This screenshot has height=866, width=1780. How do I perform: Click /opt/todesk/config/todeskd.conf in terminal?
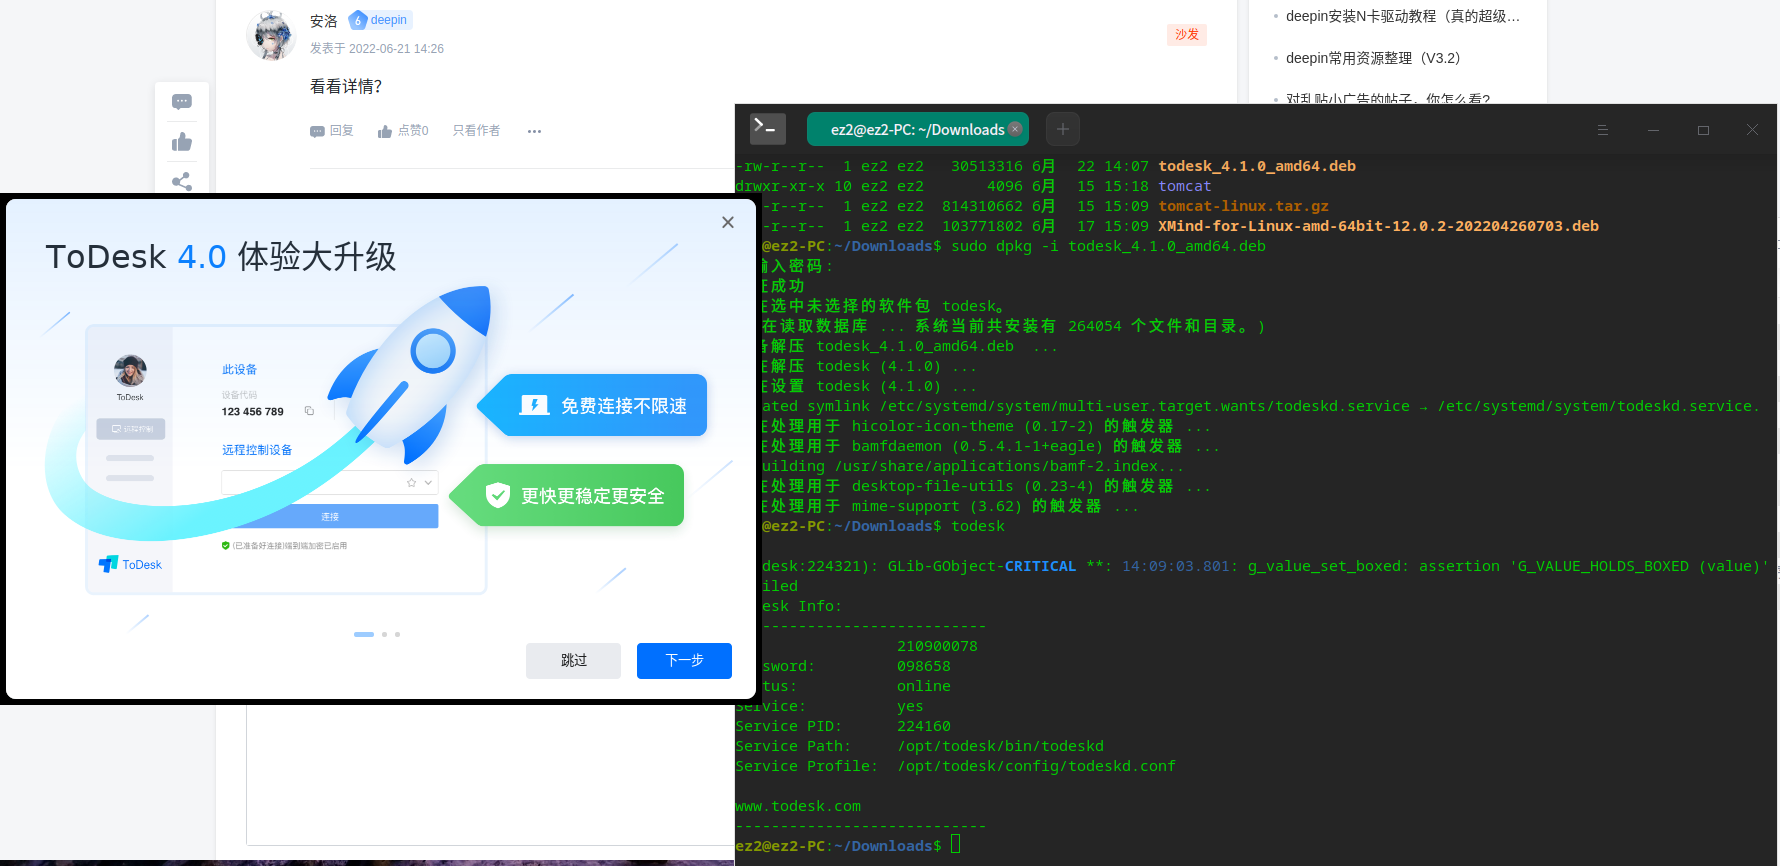click(1036, 766)
